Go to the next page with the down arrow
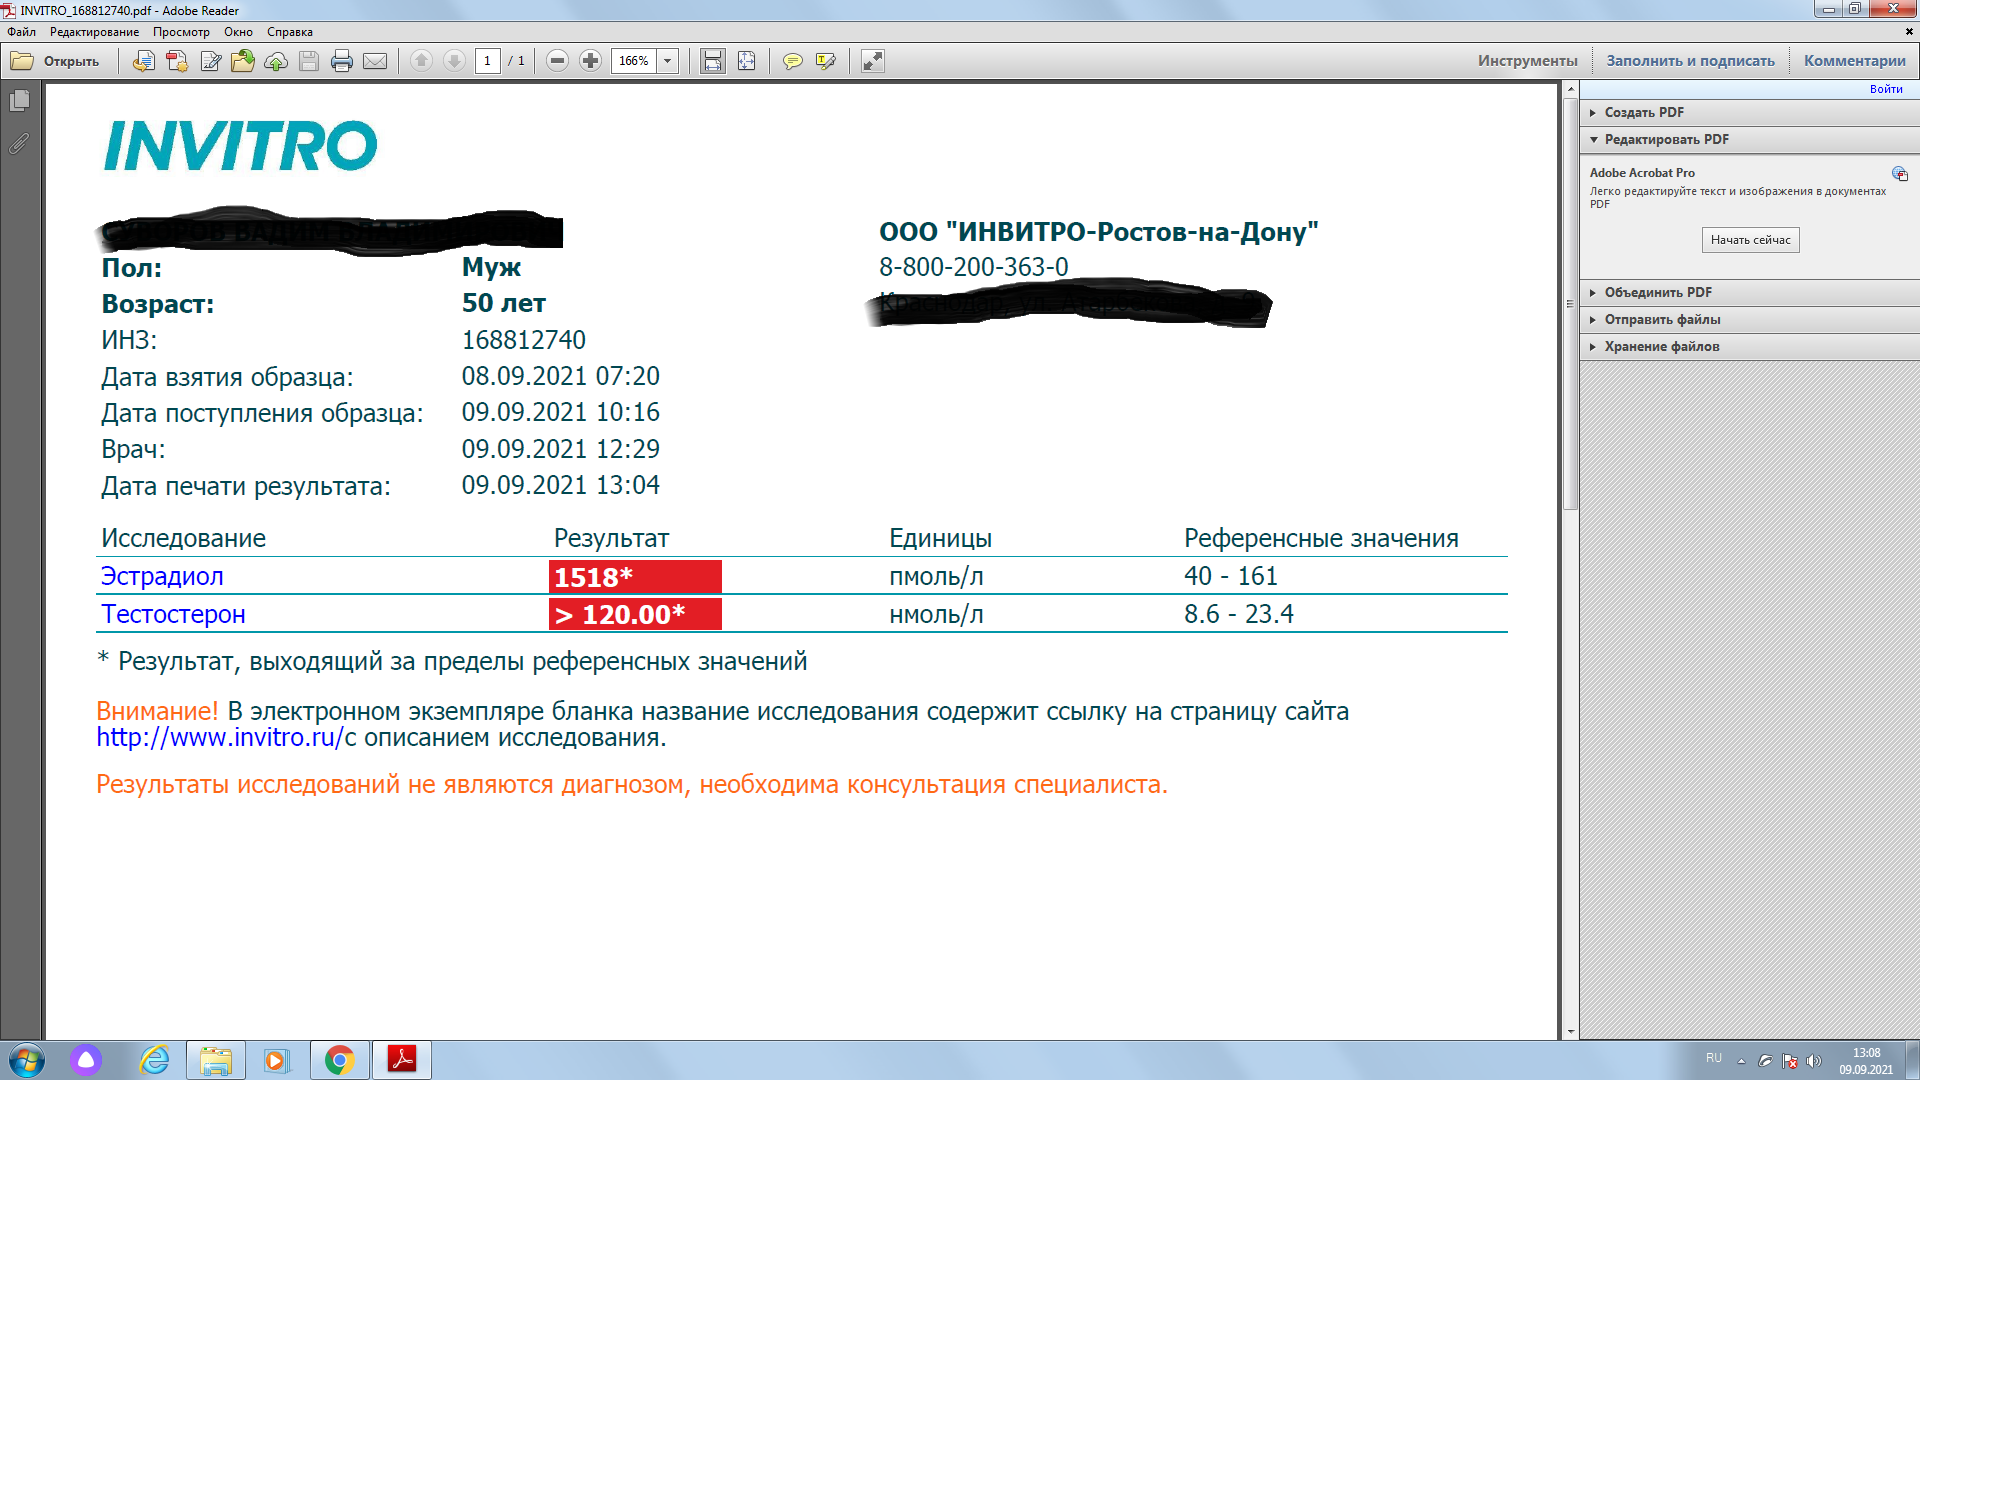The image size is (2000, 1500). point(453,61)
